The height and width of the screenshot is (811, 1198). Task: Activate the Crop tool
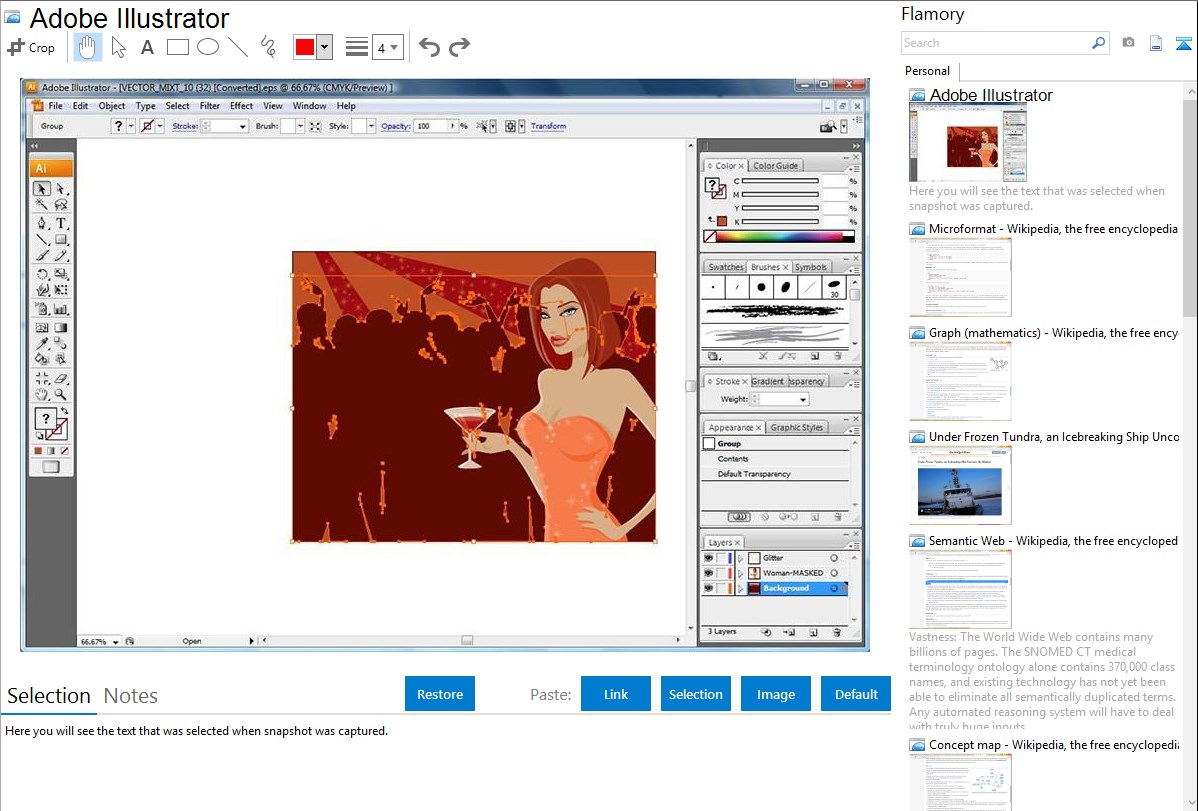[x=32, y=47]
